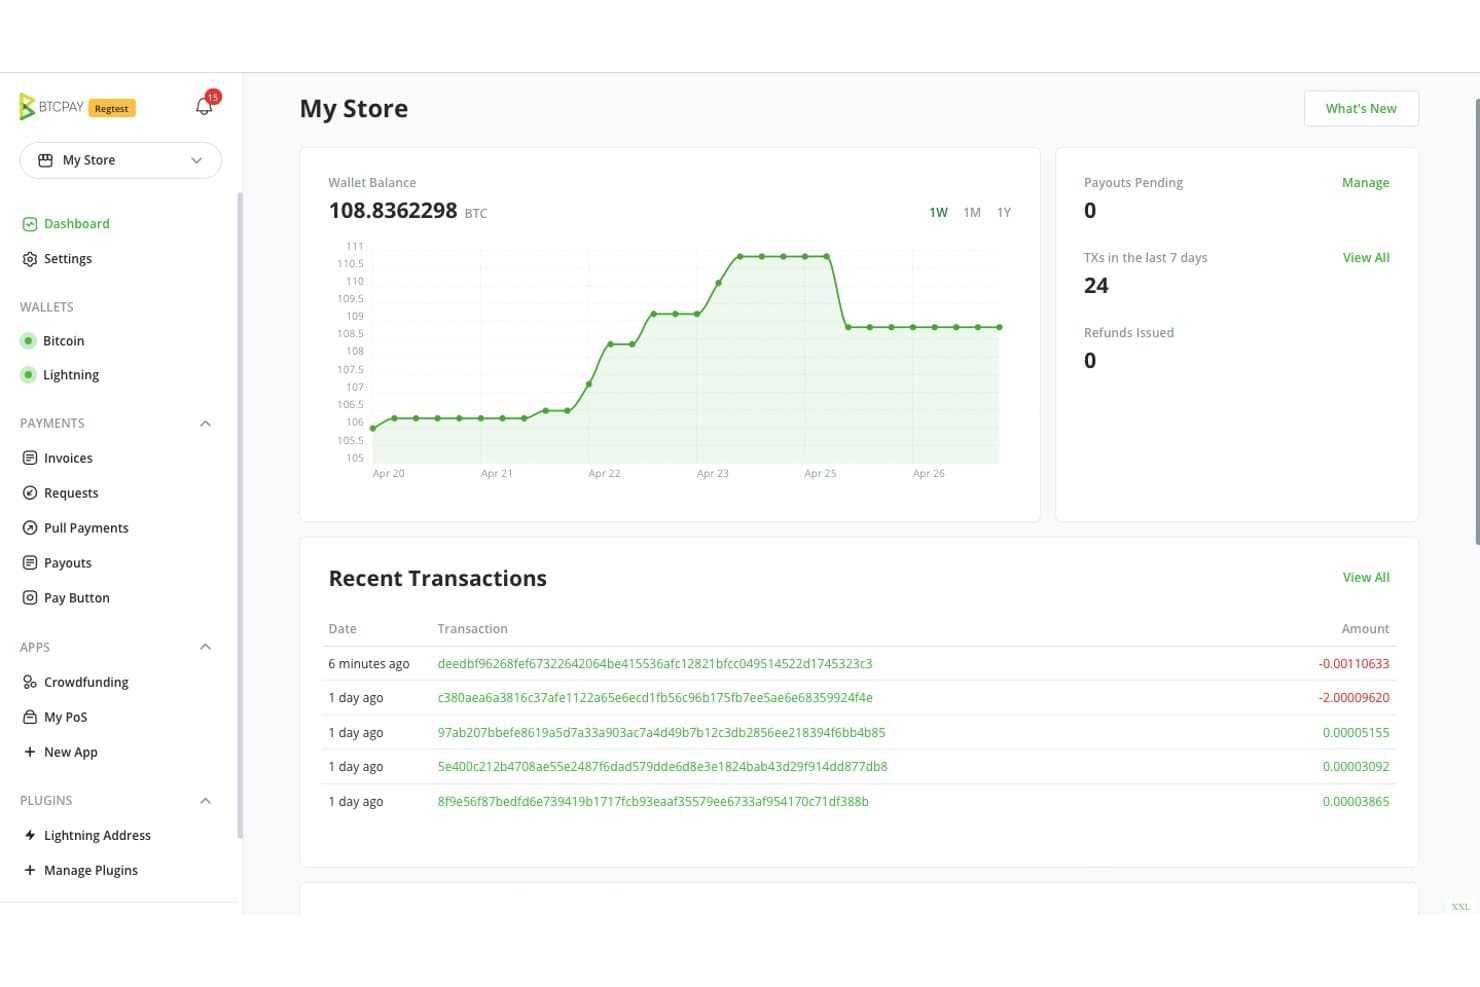1480x987 pixels.
Task: Click the Manage Plugins plus icon
Action: coord(30,870)
